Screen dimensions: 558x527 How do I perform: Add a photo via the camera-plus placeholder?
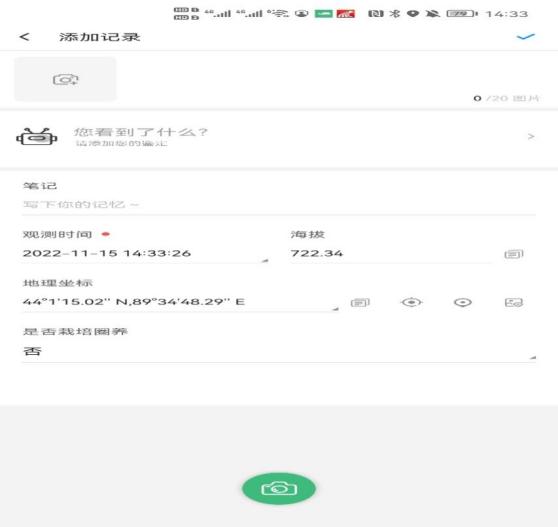pos(65,79)
